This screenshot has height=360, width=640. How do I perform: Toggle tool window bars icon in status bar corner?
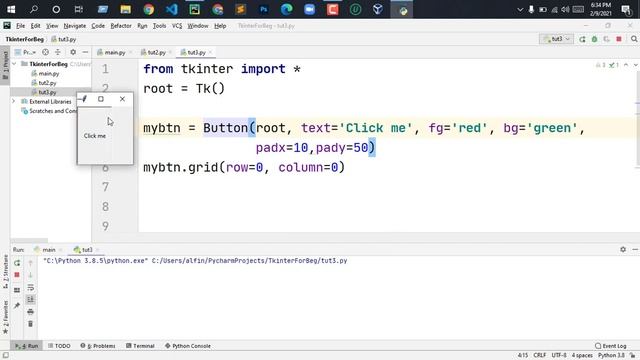pos(6,356)
